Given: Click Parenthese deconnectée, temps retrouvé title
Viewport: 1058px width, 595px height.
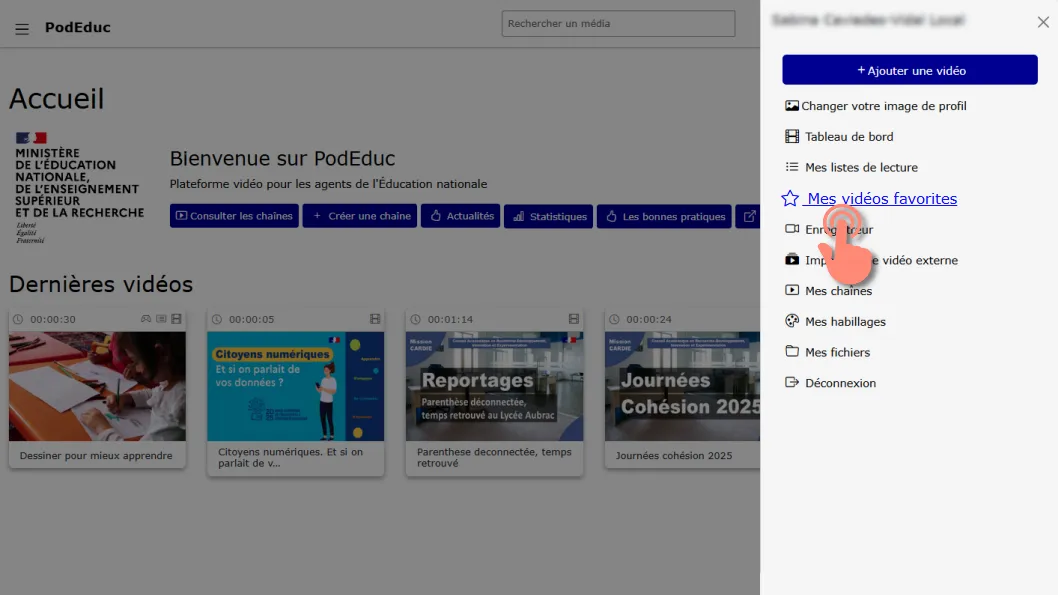Looking at the screenshot, I should pos(494,457).
